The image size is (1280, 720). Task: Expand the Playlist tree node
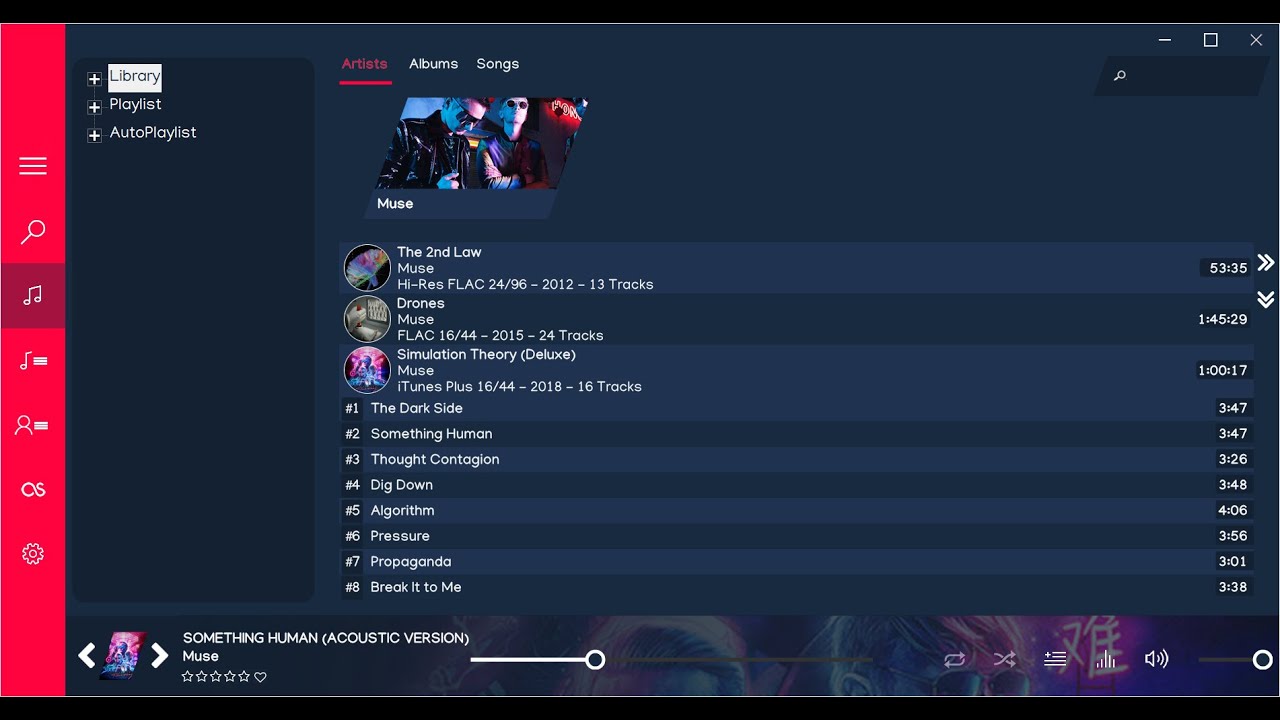[x=94, y=107]
